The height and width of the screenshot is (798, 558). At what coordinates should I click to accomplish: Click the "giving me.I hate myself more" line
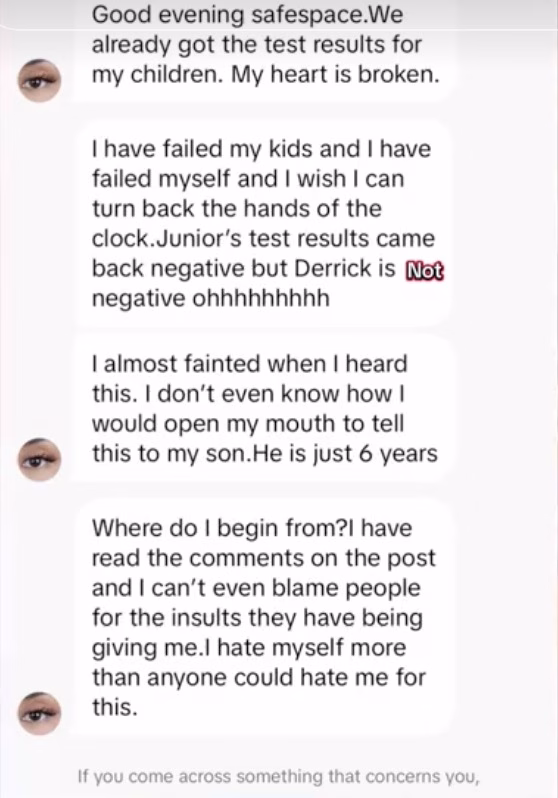coord(249,648)
